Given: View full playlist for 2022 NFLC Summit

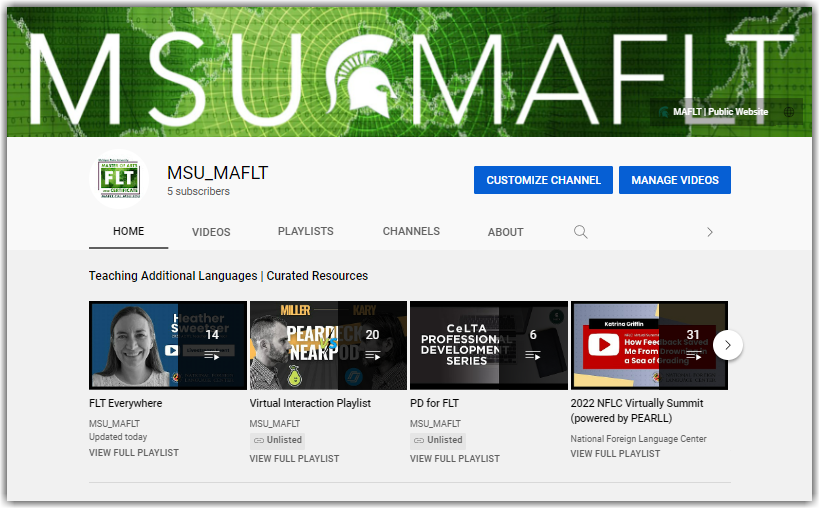Looking at the screenshot, I should pyautogui.click(x=616, y=454).
